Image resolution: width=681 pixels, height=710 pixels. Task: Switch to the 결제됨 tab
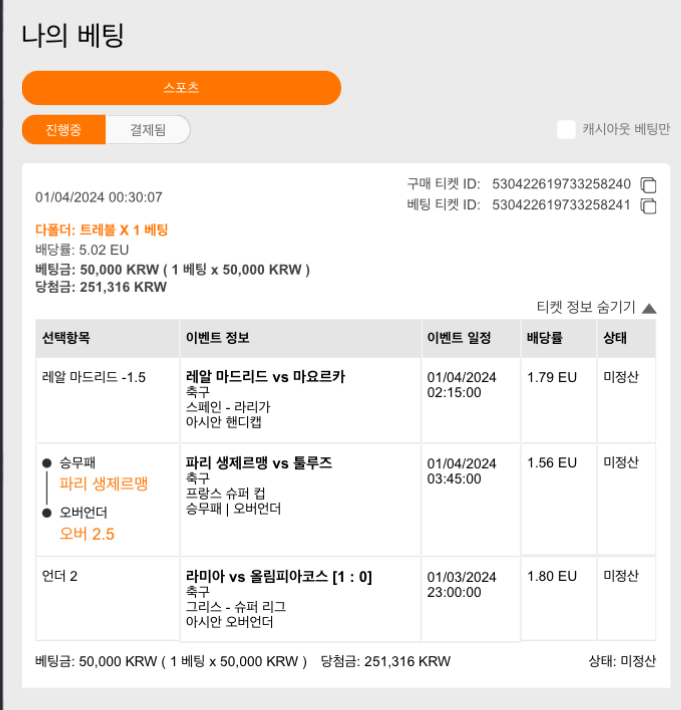(148, 130)
